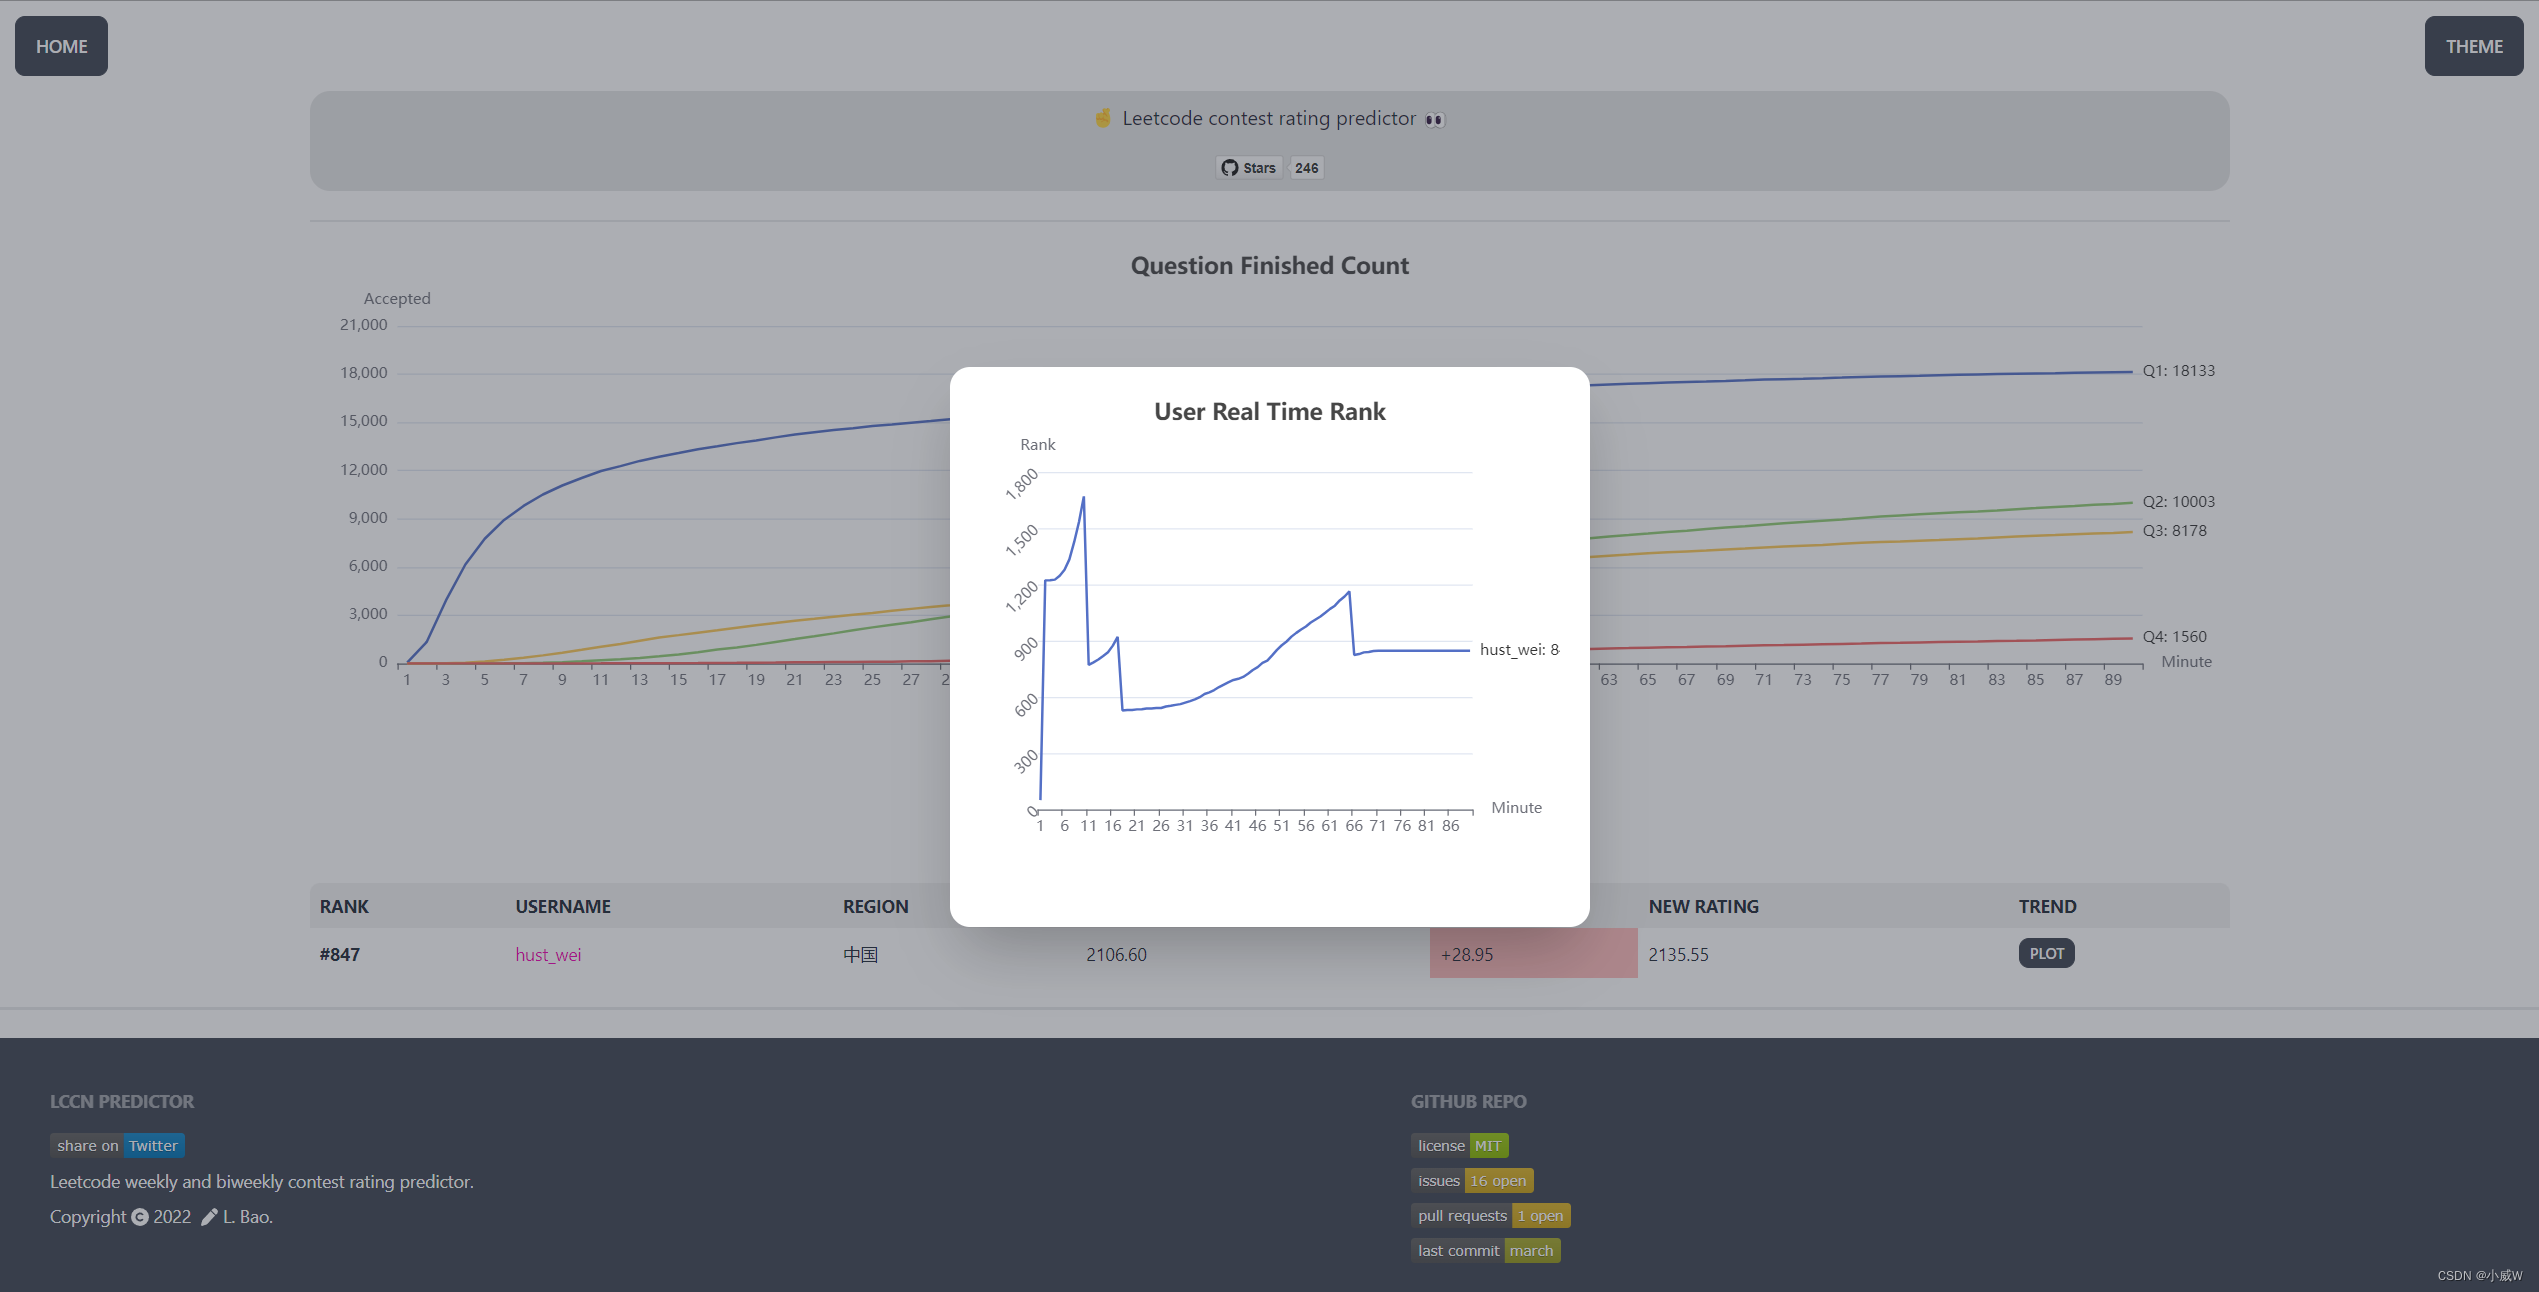Image resolution: width=2539 pixels, height=1292 pixels.
Task: Switch the THEME
Action: coord(2473,46)
